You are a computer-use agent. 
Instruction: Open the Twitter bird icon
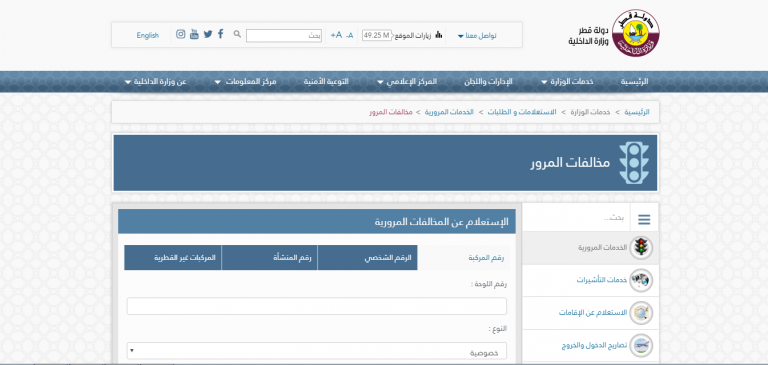(x=208, y=34)
